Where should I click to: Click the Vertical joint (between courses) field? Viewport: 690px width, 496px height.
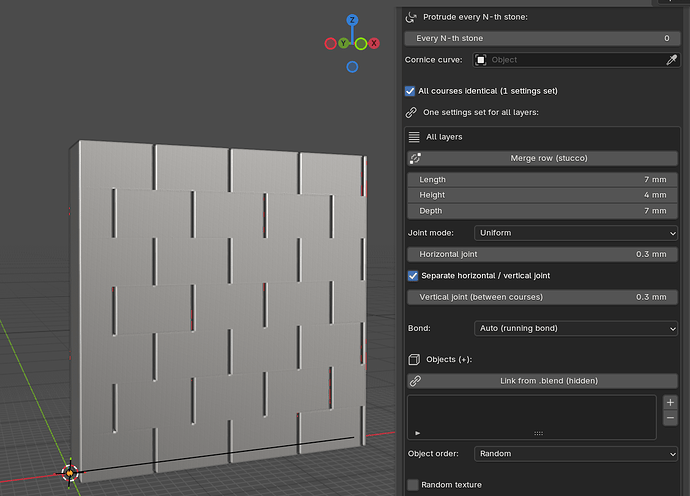(x=543, y=297)
